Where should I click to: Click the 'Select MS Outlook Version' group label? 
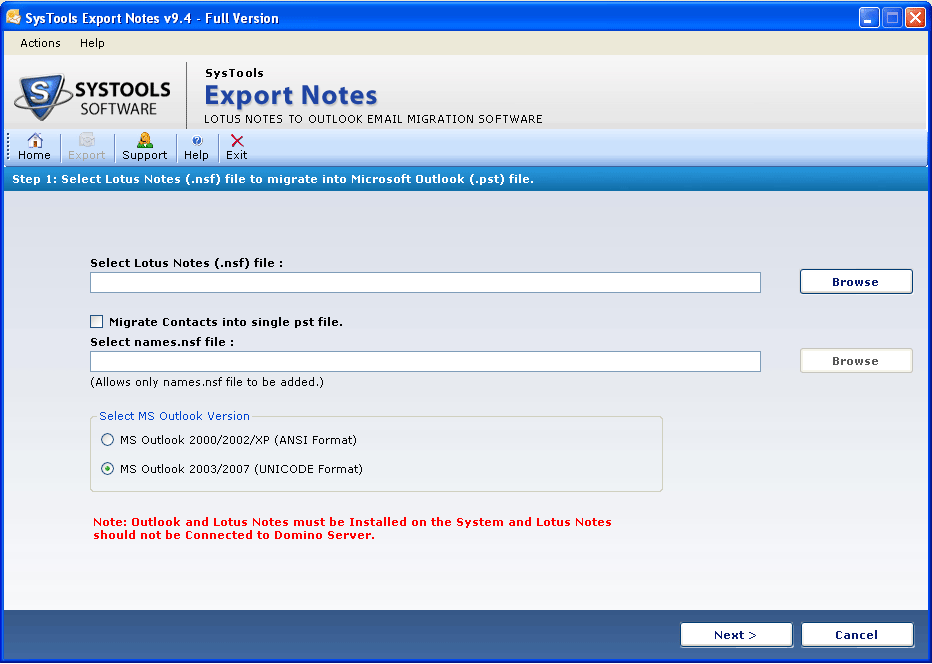tap(174, 416)
